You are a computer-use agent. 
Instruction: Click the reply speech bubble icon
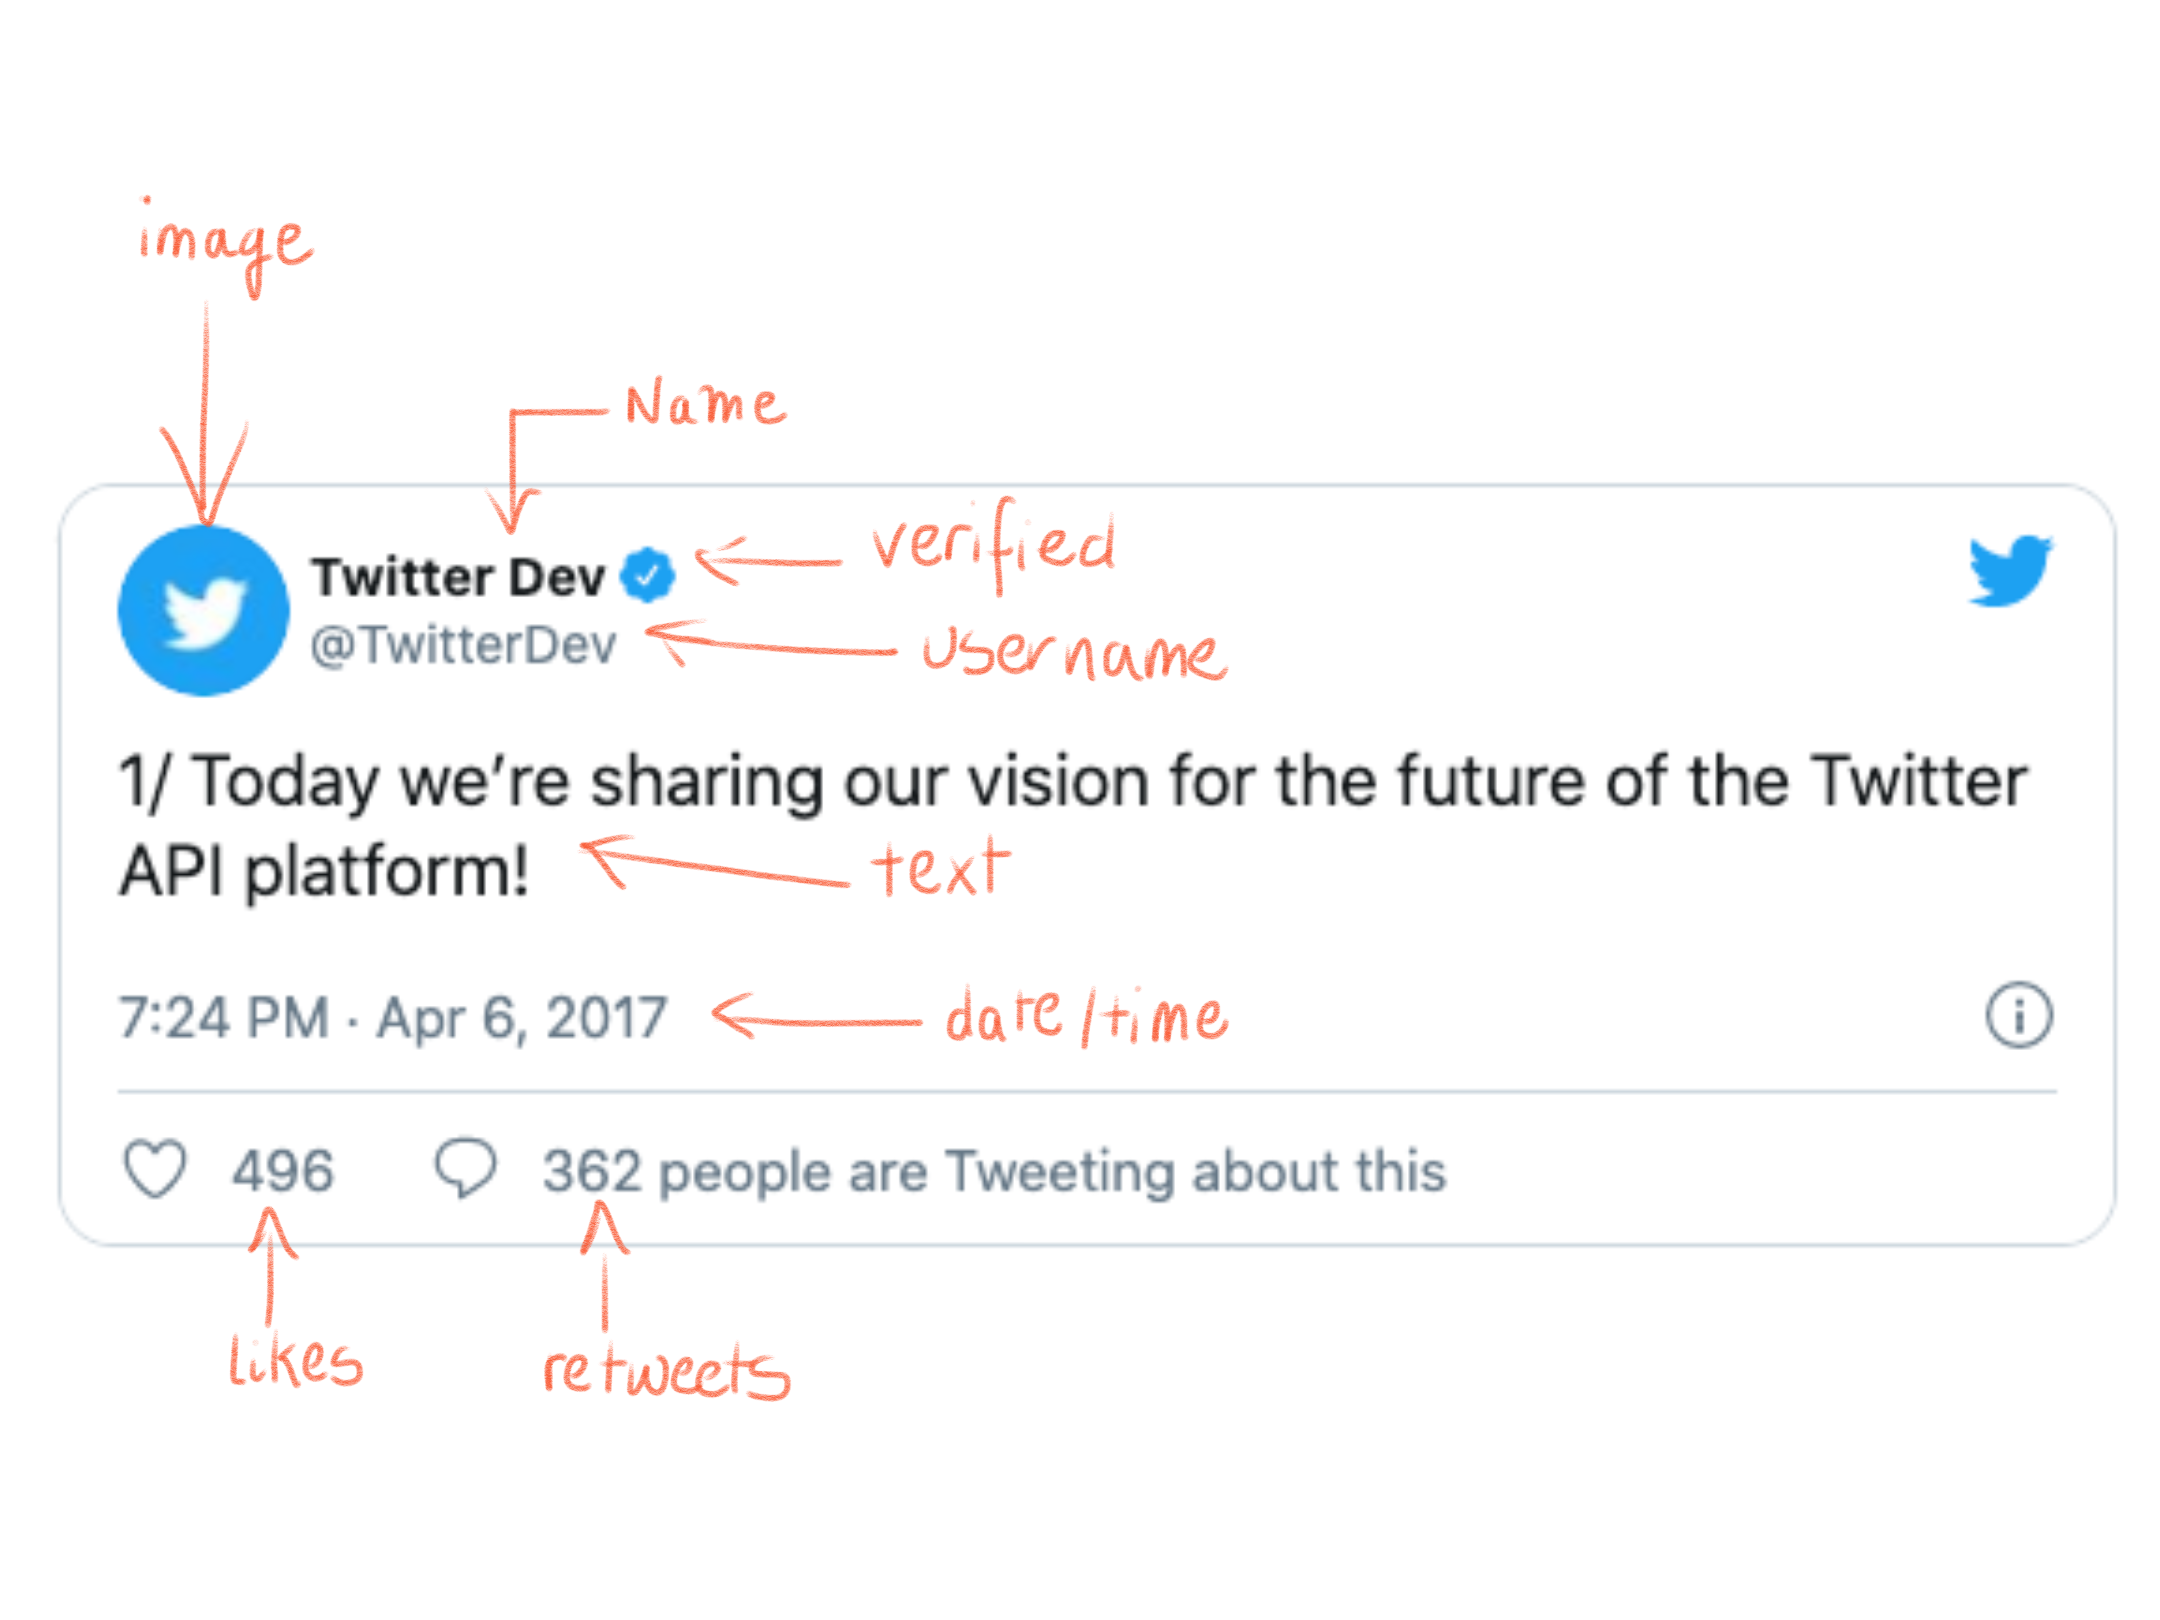465,1168
